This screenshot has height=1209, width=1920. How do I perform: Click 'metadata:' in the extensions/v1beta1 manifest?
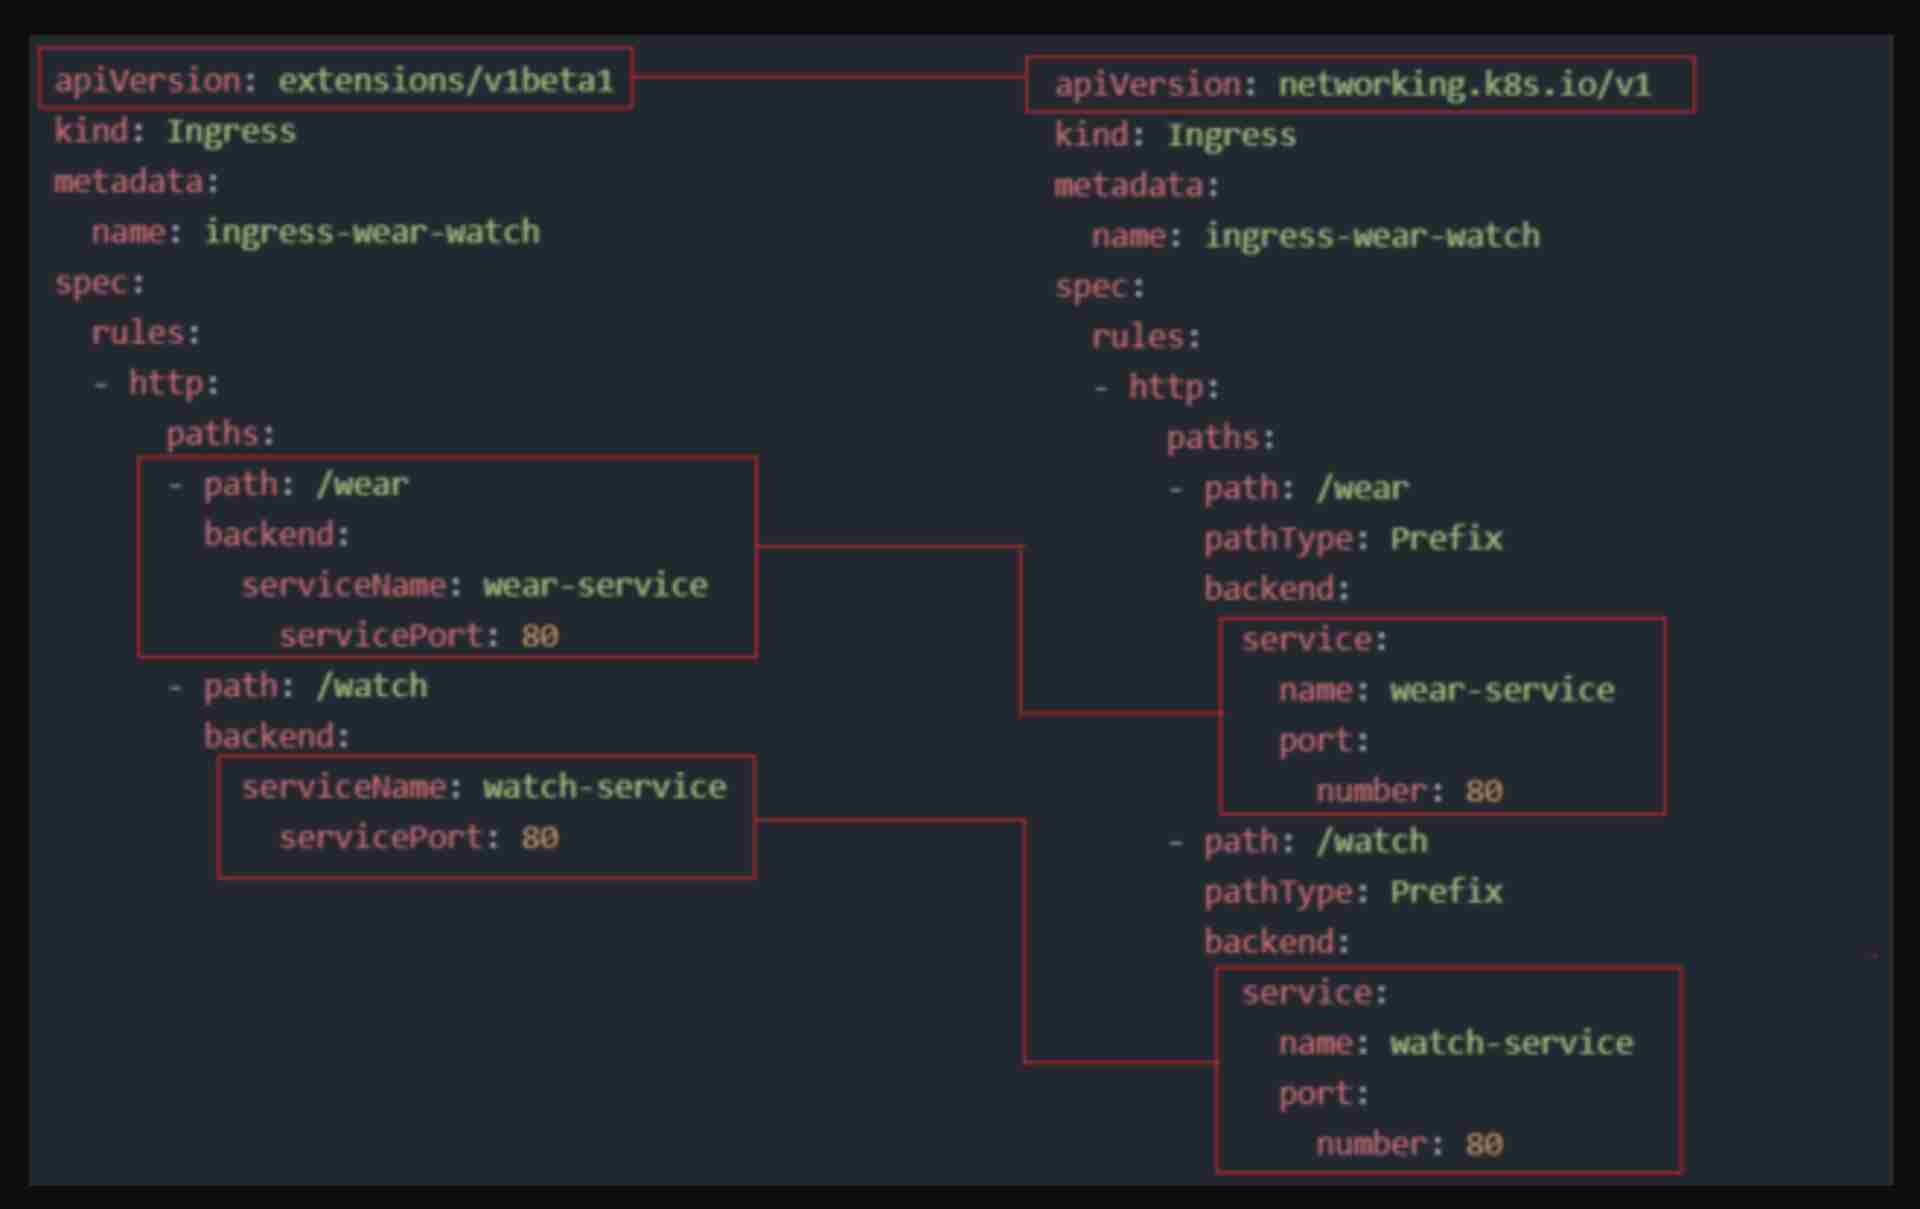point(137,181)
